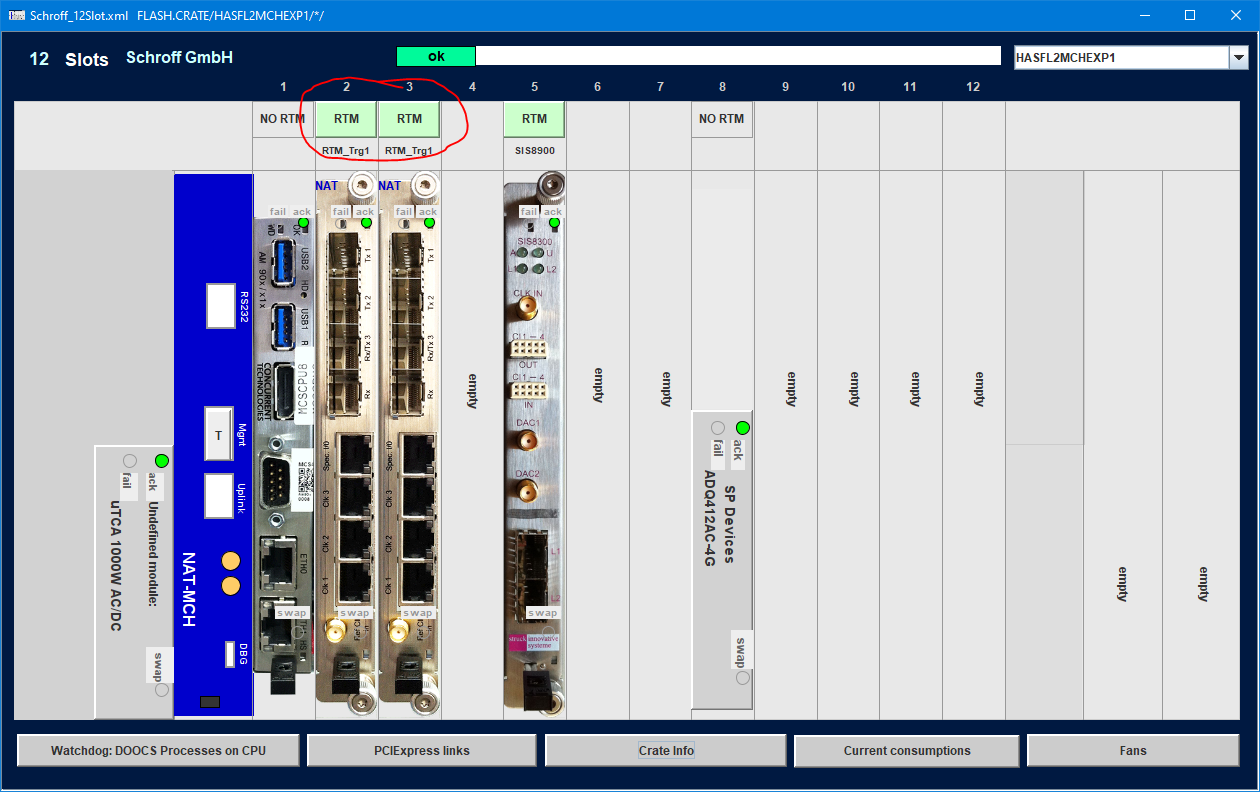Click the empty slot 4

tap(472, 390)
